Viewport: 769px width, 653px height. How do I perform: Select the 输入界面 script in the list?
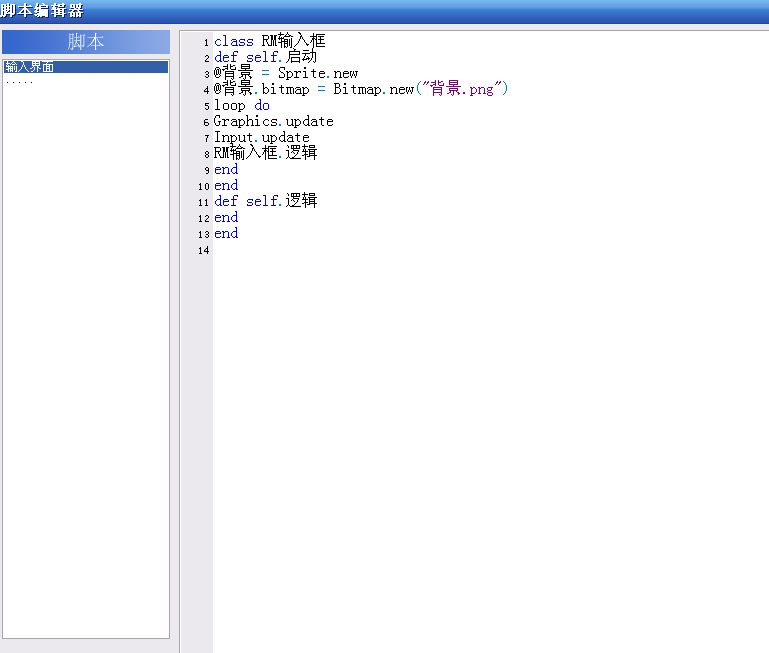[85, 67]
